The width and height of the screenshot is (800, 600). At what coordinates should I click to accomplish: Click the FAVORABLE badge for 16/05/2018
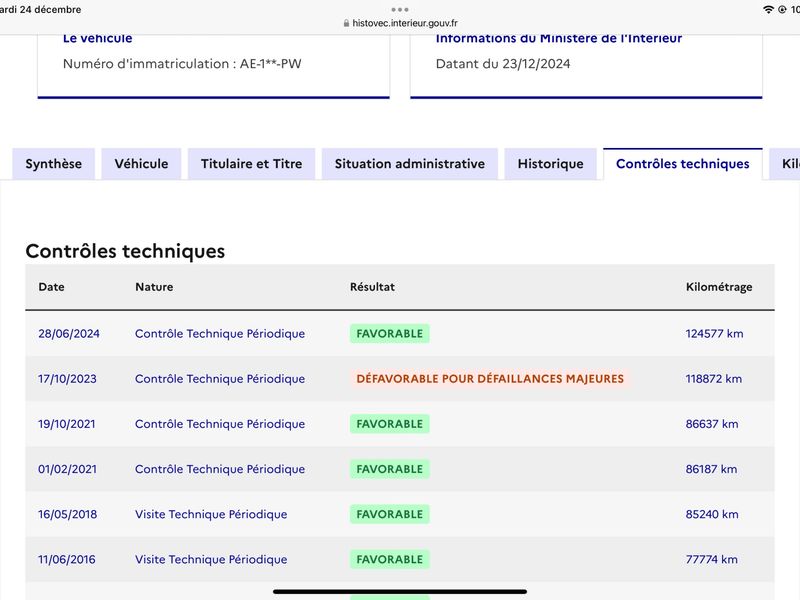click(390, 514)
